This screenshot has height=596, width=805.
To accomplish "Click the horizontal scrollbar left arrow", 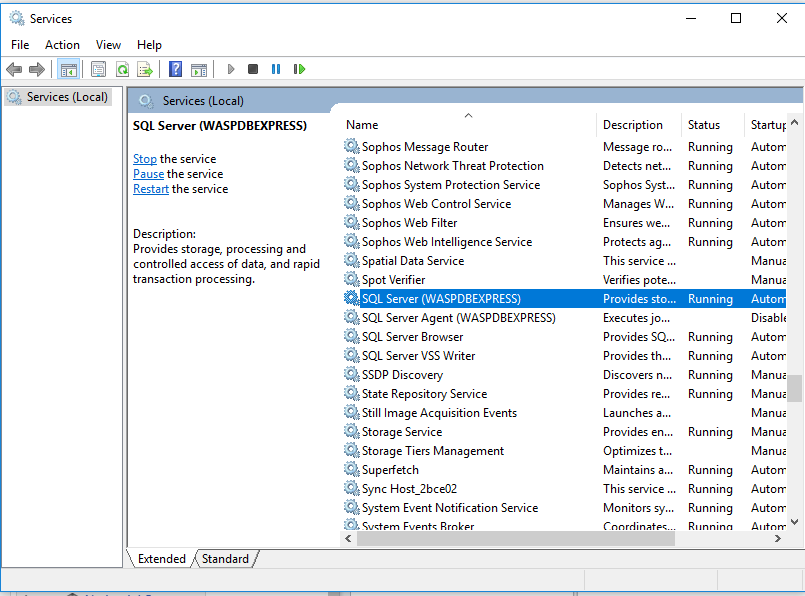I will click(349, 538).
